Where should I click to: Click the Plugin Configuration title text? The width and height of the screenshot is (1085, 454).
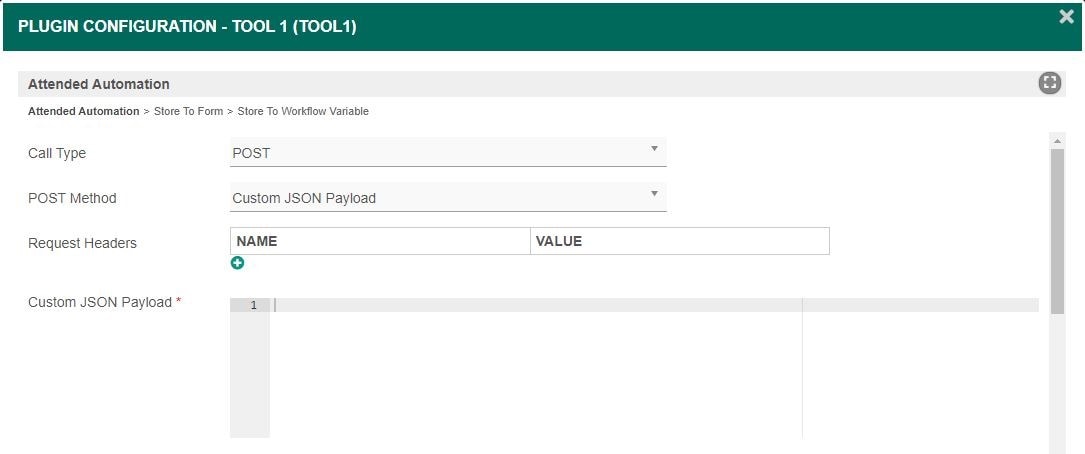(187, 27)
